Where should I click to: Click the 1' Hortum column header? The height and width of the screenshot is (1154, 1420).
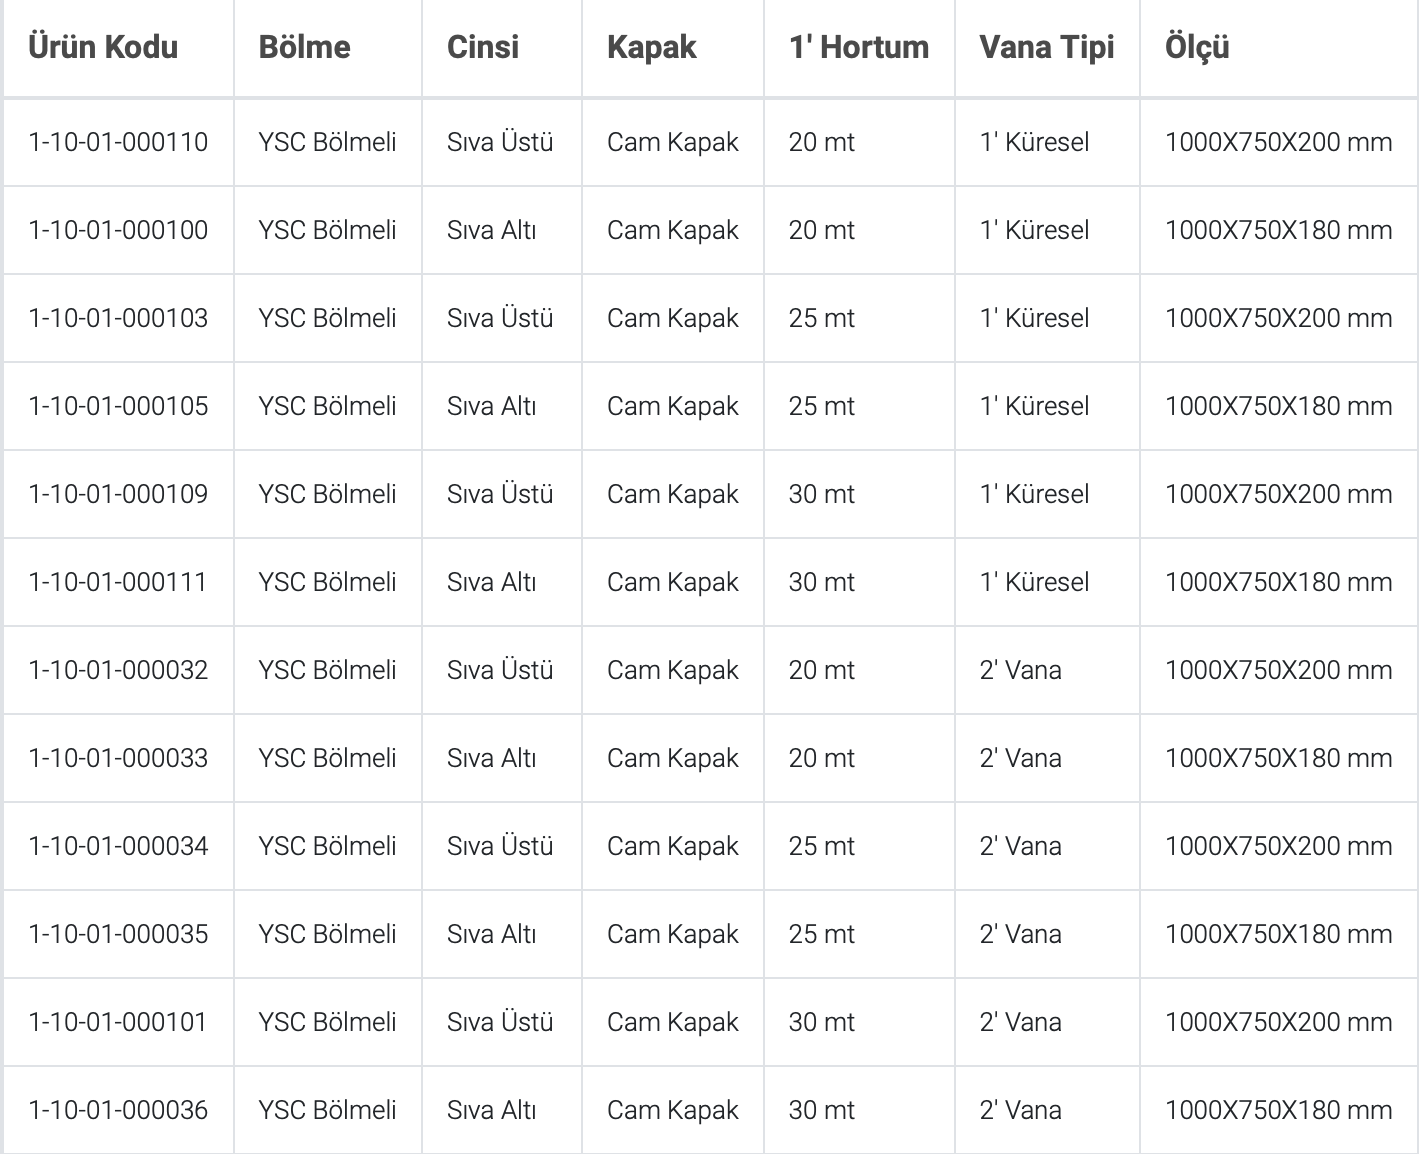click(x=859, y=47)
